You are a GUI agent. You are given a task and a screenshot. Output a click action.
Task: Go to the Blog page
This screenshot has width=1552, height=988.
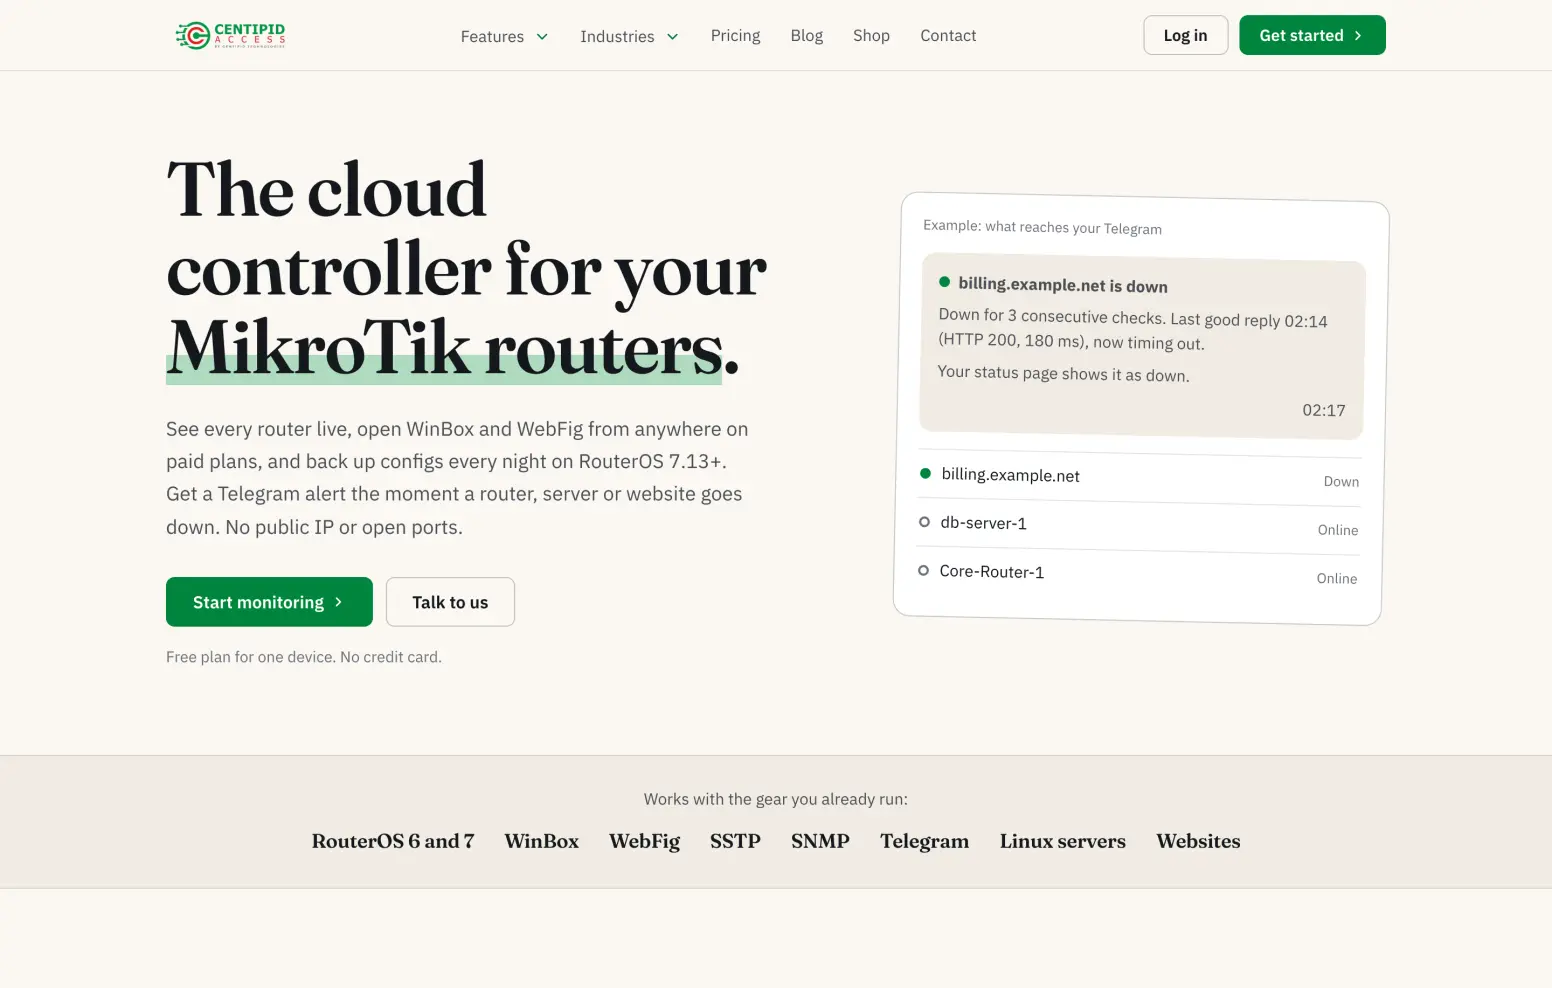click(806, 36)
